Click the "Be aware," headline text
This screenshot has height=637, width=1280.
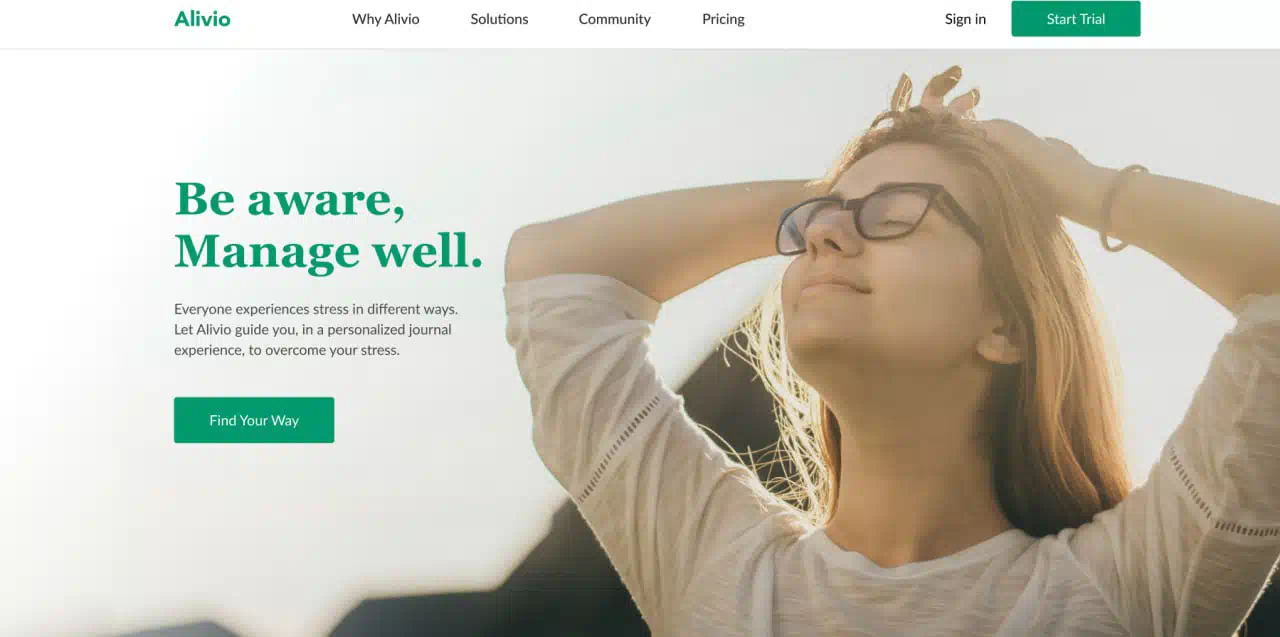290,199
